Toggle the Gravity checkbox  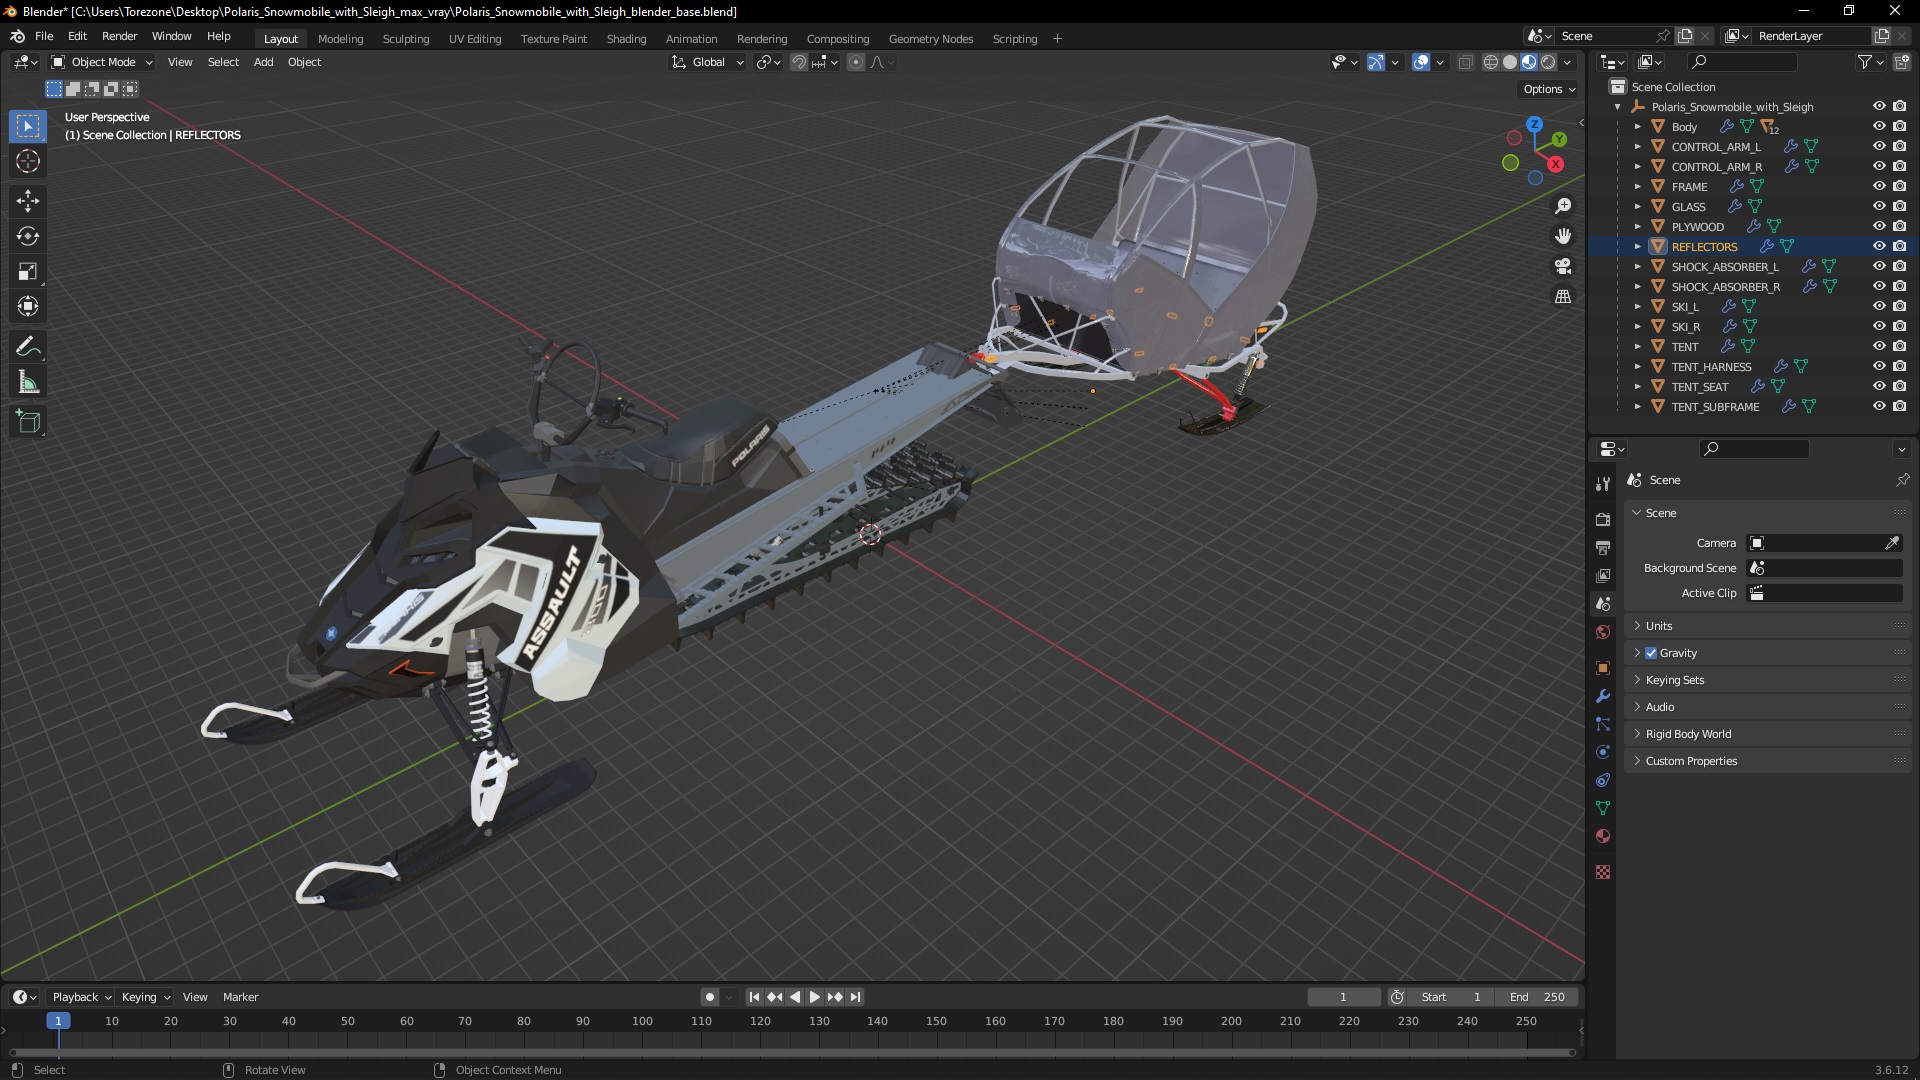coord(1651,653)
